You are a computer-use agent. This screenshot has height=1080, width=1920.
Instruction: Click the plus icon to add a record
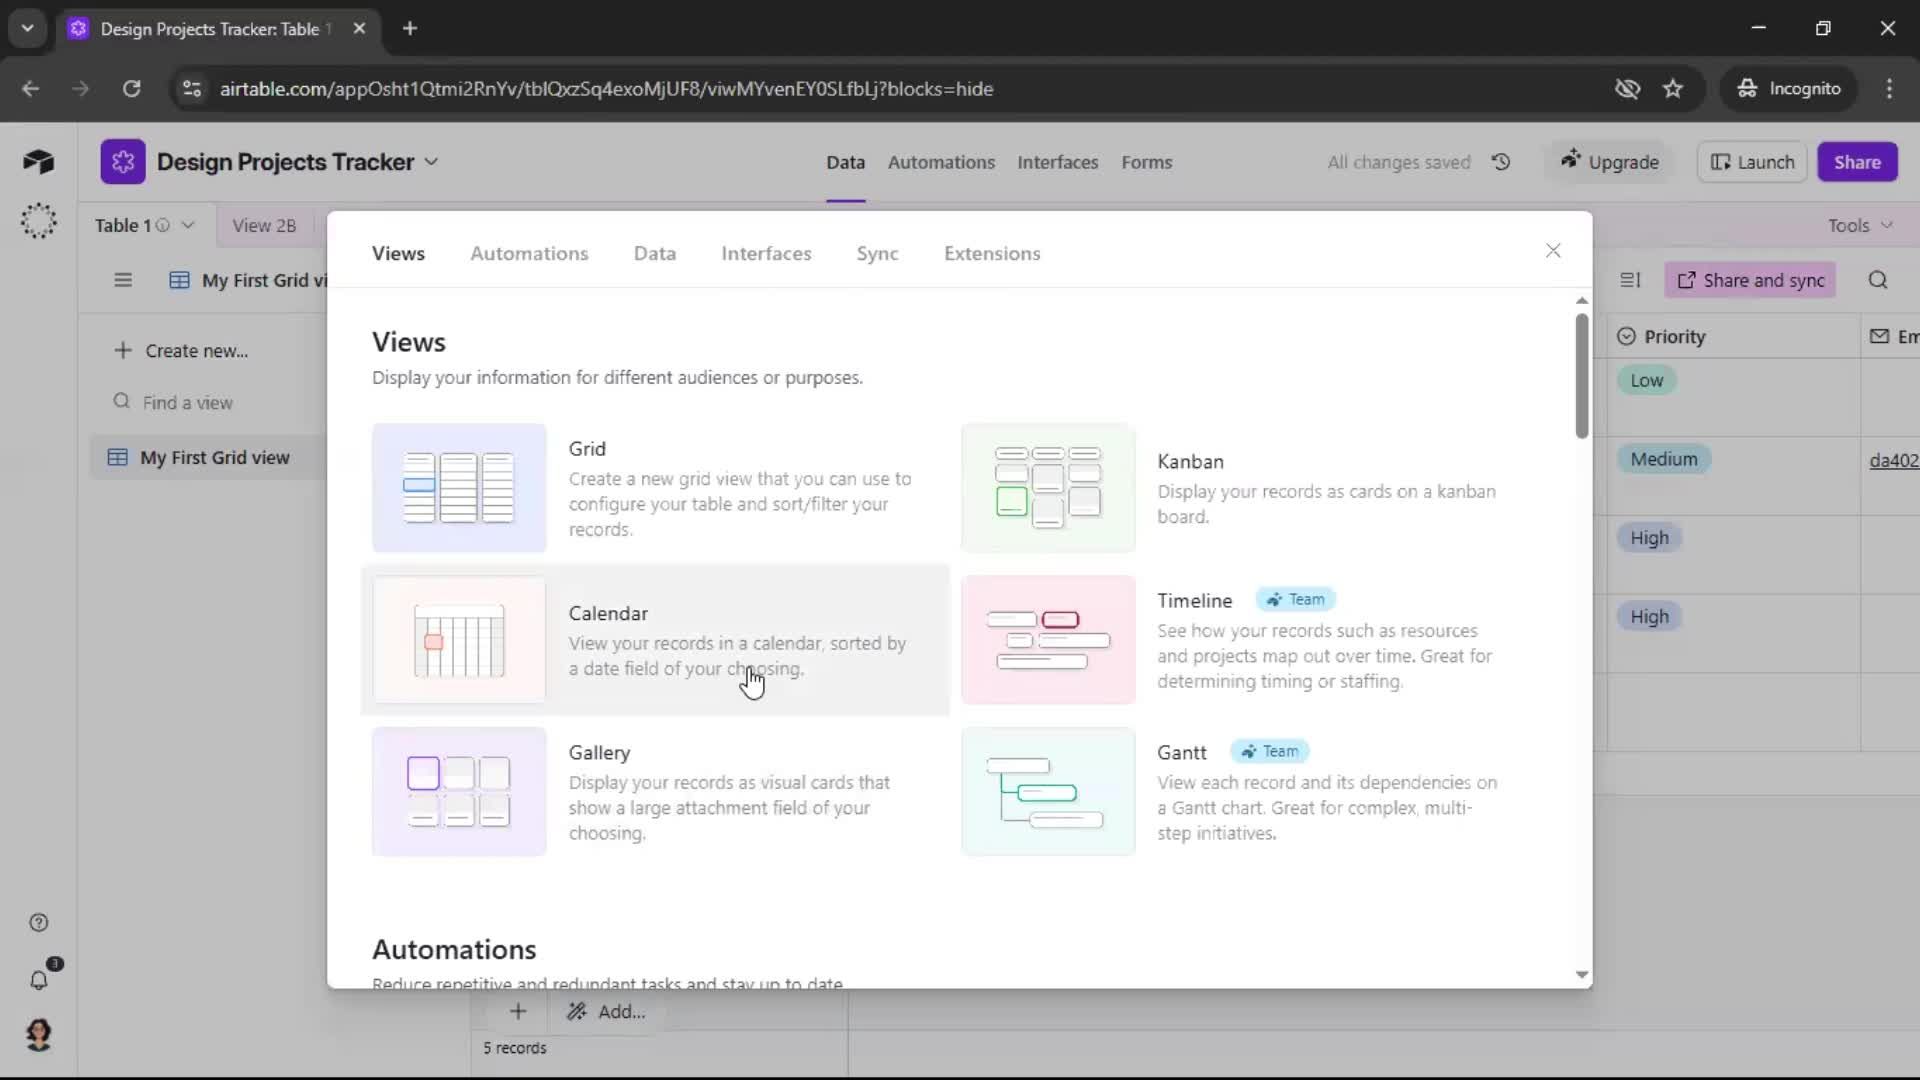click(x=518, y=1012)
